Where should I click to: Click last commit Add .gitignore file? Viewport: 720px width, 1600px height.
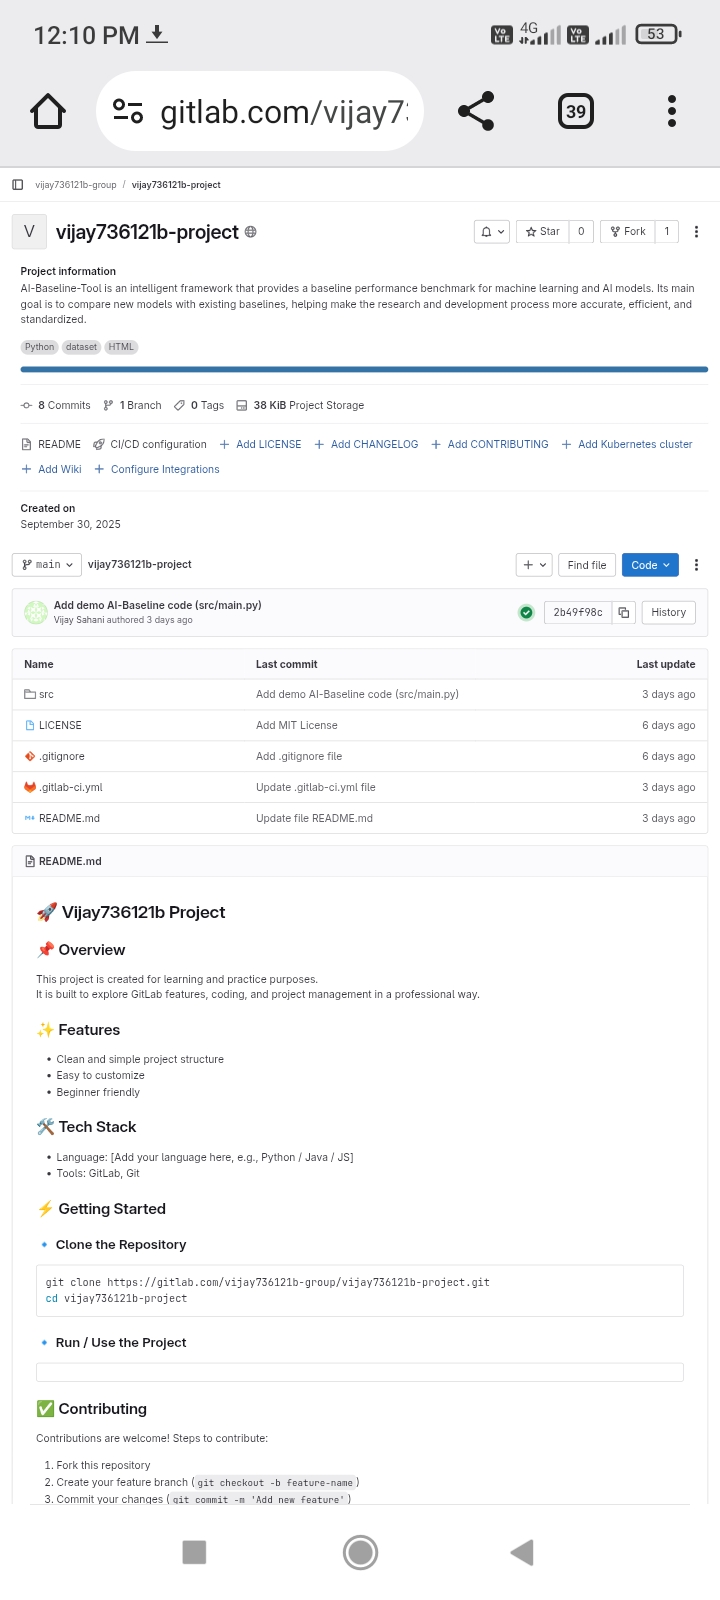[x=299, y=756]
